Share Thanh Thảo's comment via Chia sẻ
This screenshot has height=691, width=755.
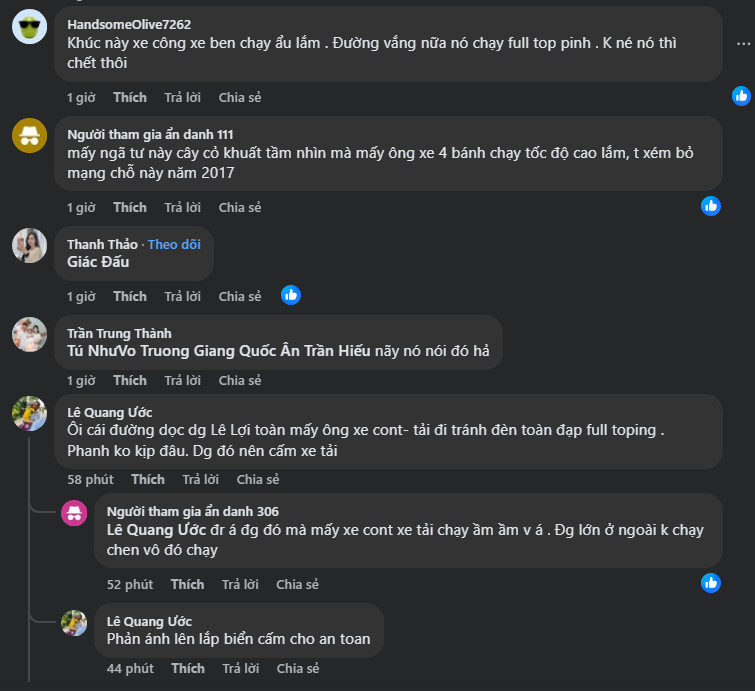pyautogui.click(x=240, y=296)
